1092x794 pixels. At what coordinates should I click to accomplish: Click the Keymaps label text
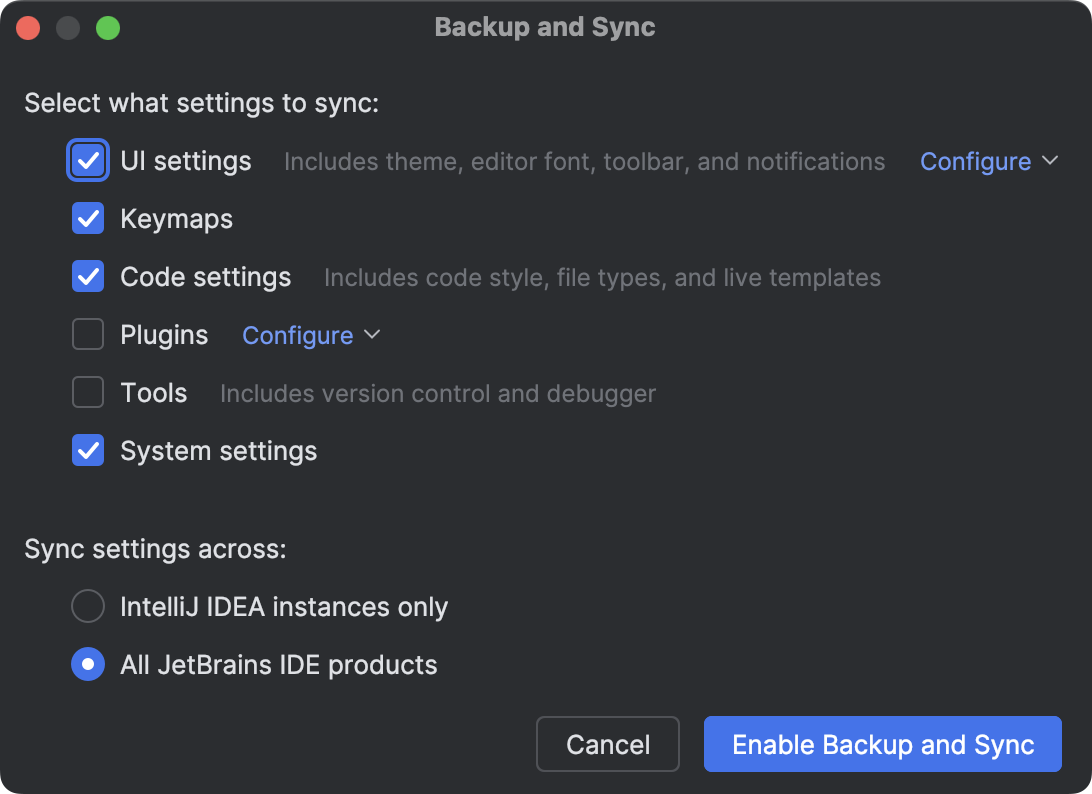(x=176, y=218)
